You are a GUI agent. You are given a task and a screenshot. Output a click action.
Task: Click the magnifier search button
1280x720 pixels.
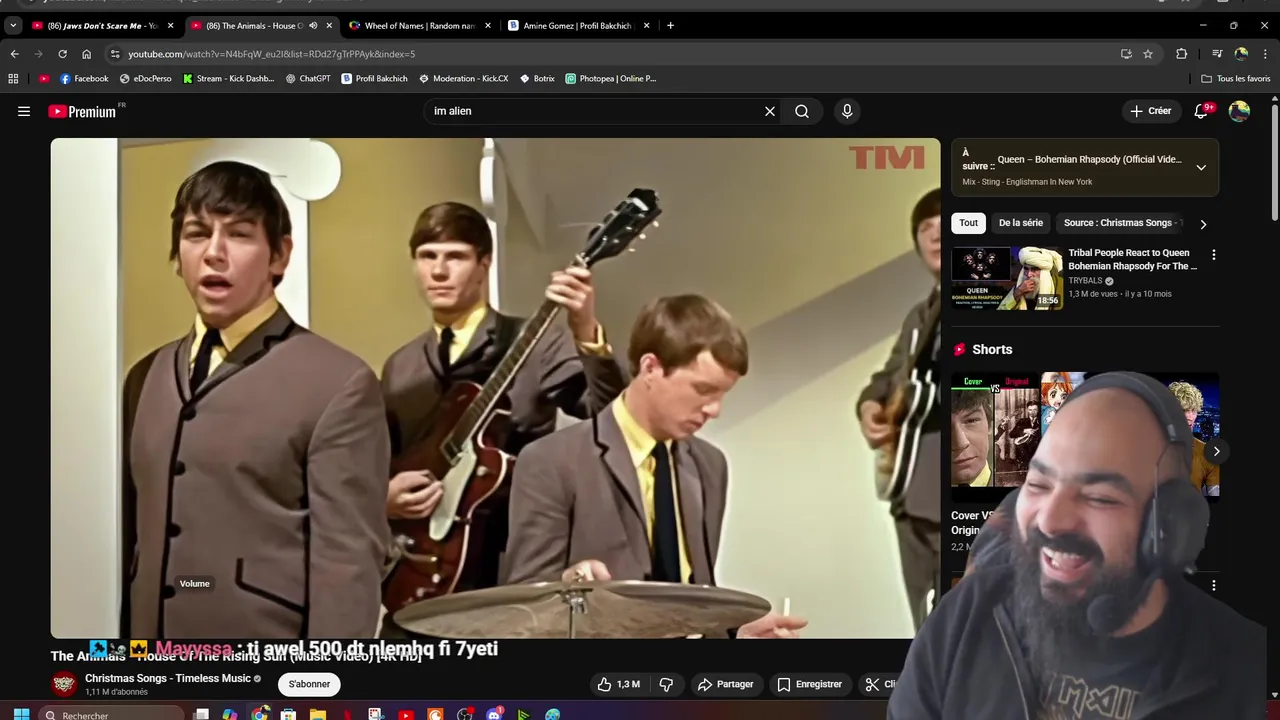click(x=802, y=111)
